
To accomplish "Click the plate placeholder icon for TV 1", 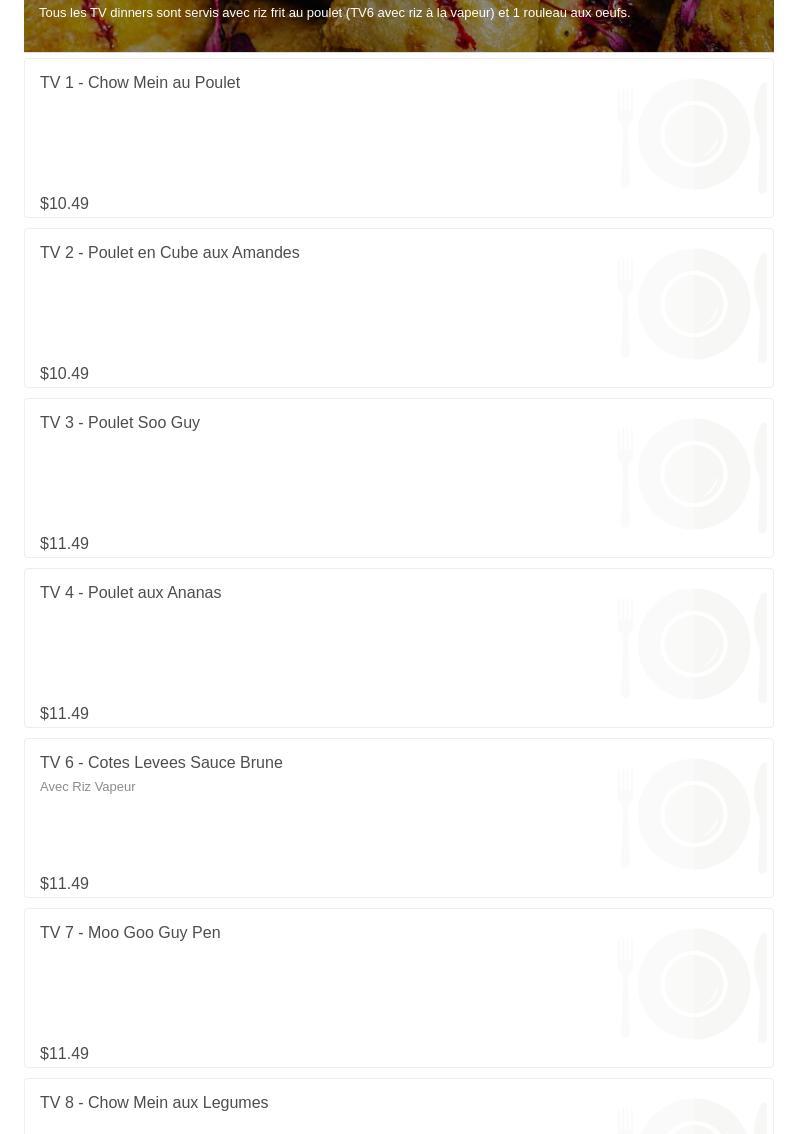I will pyautogui.click(x=693, y=134).
